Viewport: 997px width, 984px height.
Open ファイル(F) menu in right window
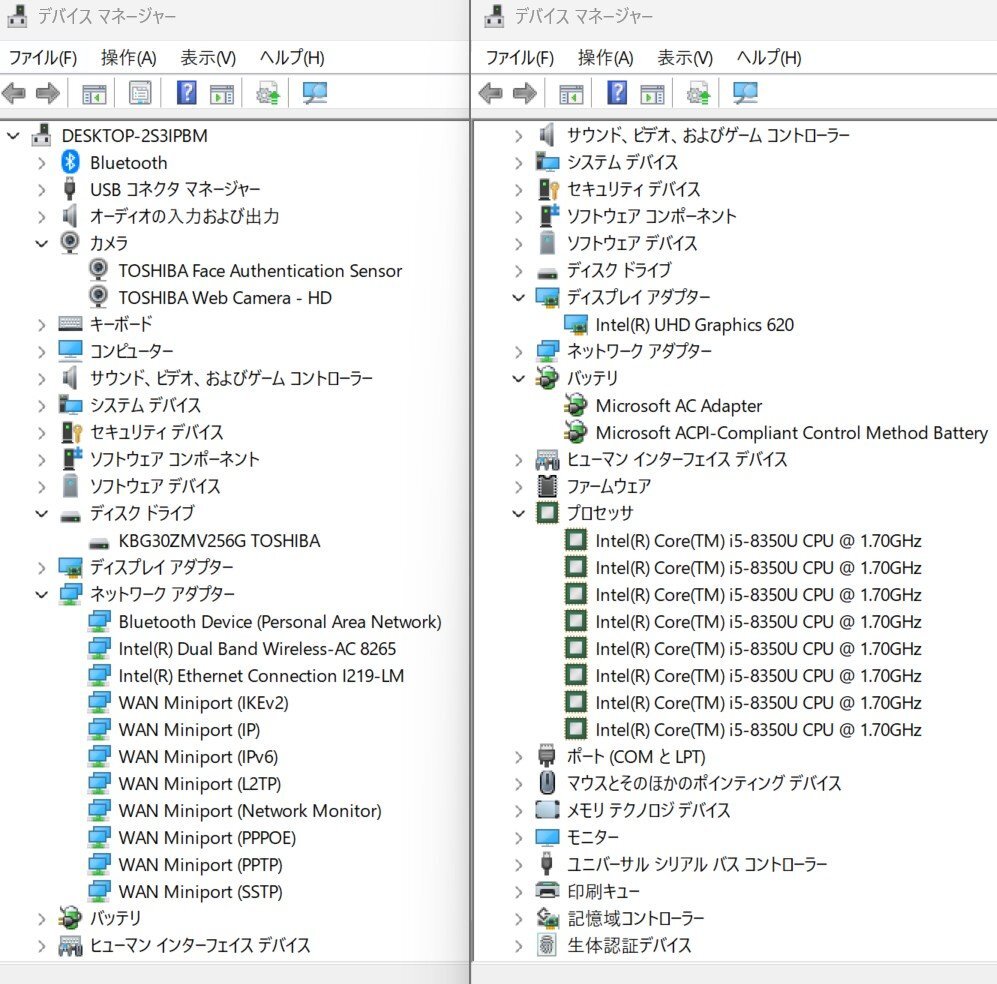[520, 58]
